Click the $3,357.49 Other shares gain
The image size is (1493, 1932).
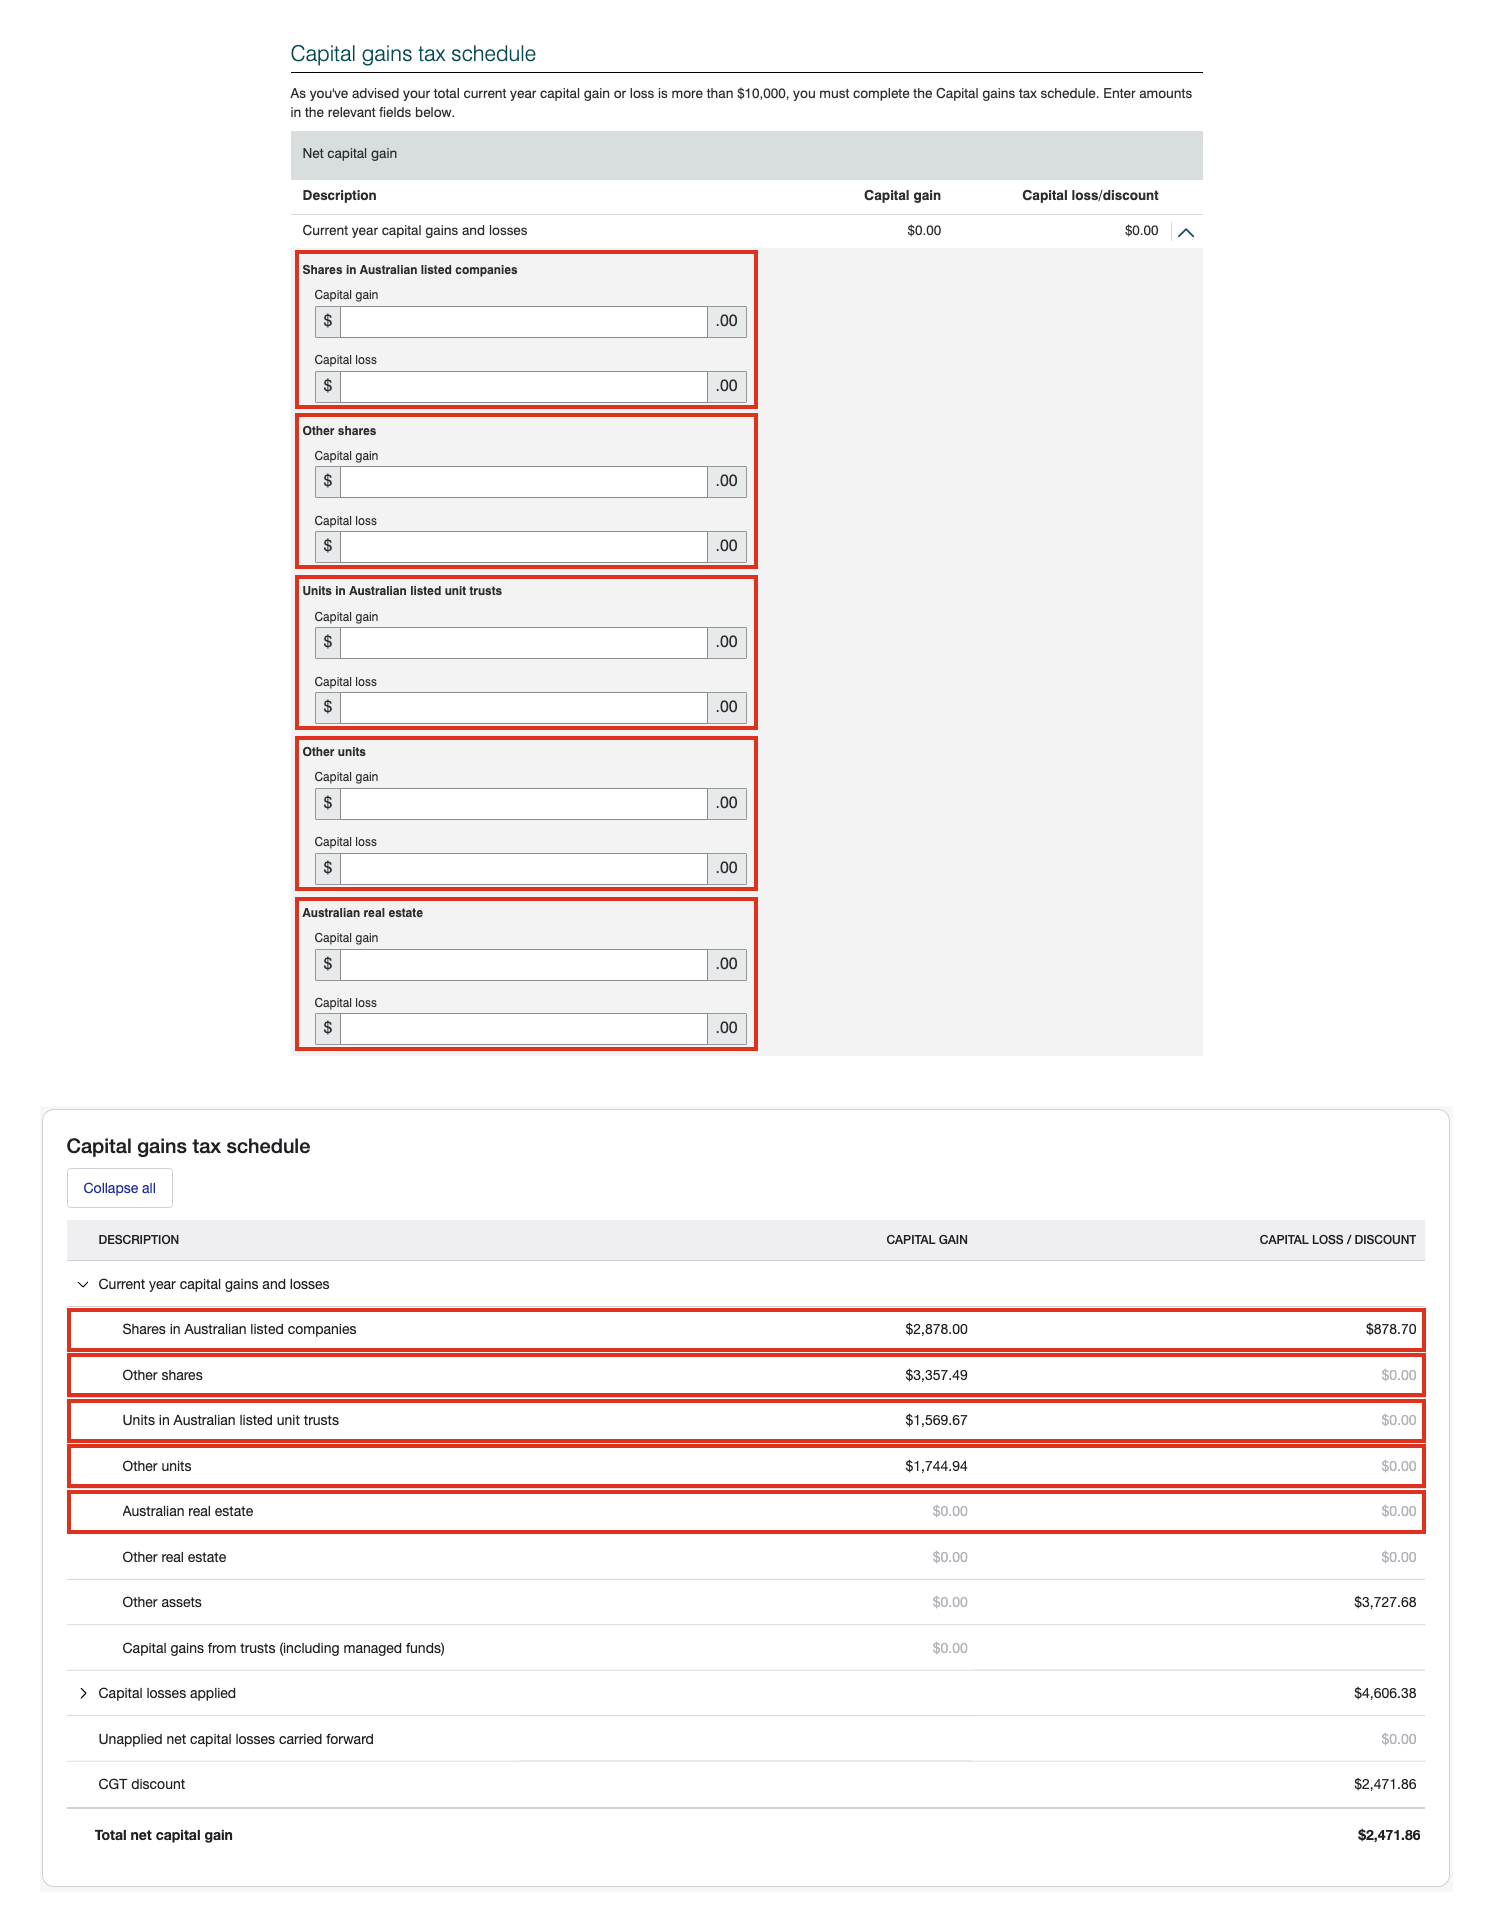click(x=936, y=1375)
